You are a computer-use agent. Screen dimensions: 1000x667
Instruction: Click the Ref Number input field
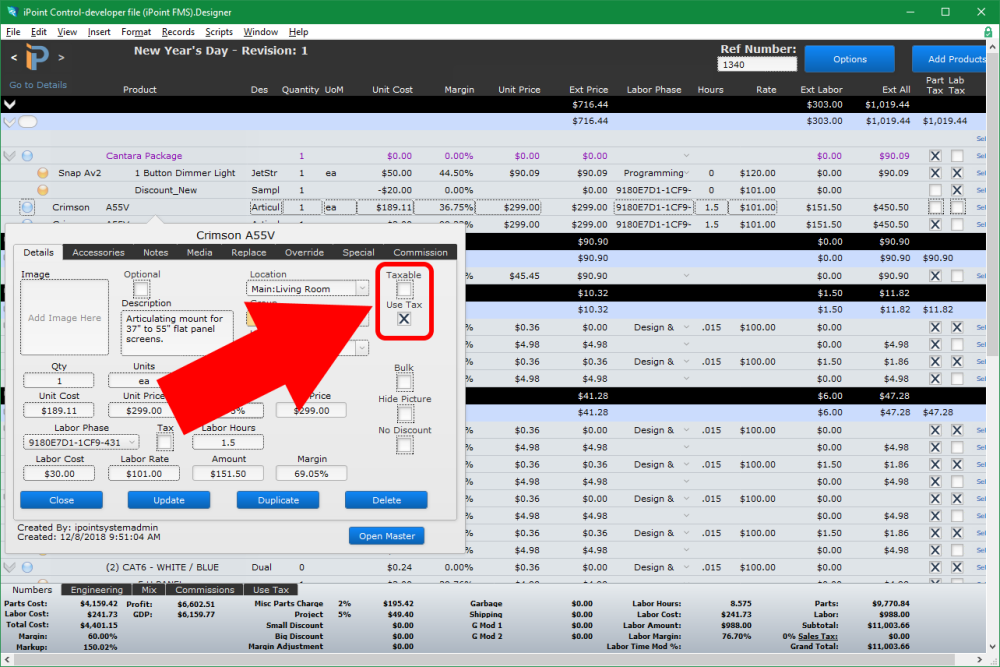[x=757, y=62]
